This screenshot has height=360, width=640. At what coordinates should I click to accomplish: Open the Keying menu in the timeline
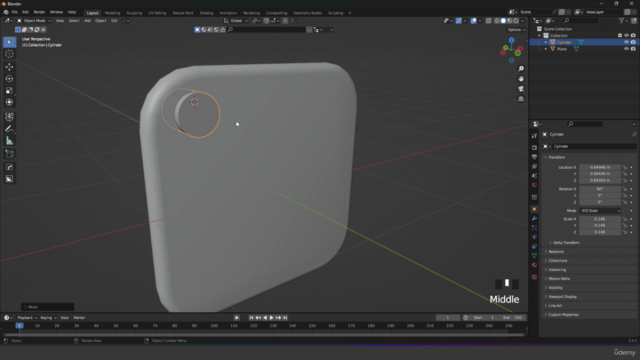pyautogui.click(x=48, y=318)
